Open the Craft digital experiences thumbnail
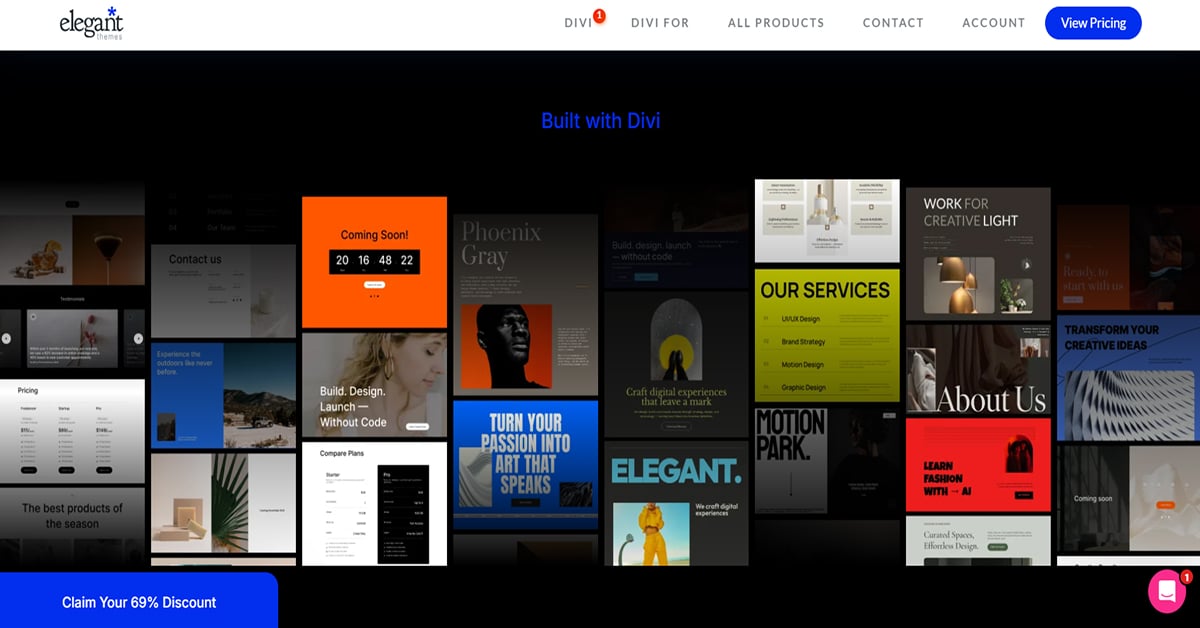Viewport: 1200px width, 628px height. click(676, 364)
